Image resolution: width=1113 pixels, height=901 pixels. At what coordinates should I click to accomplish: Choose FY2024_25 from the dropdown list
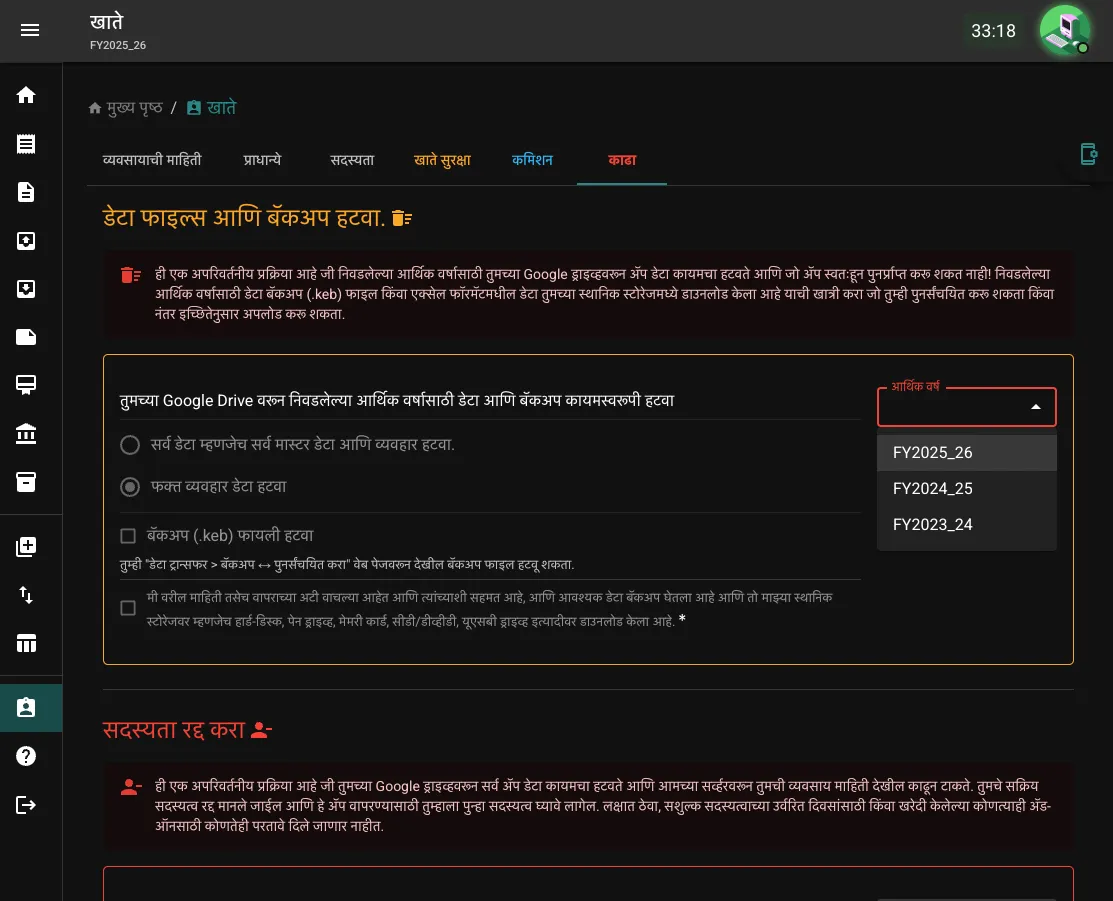(967, 488)
